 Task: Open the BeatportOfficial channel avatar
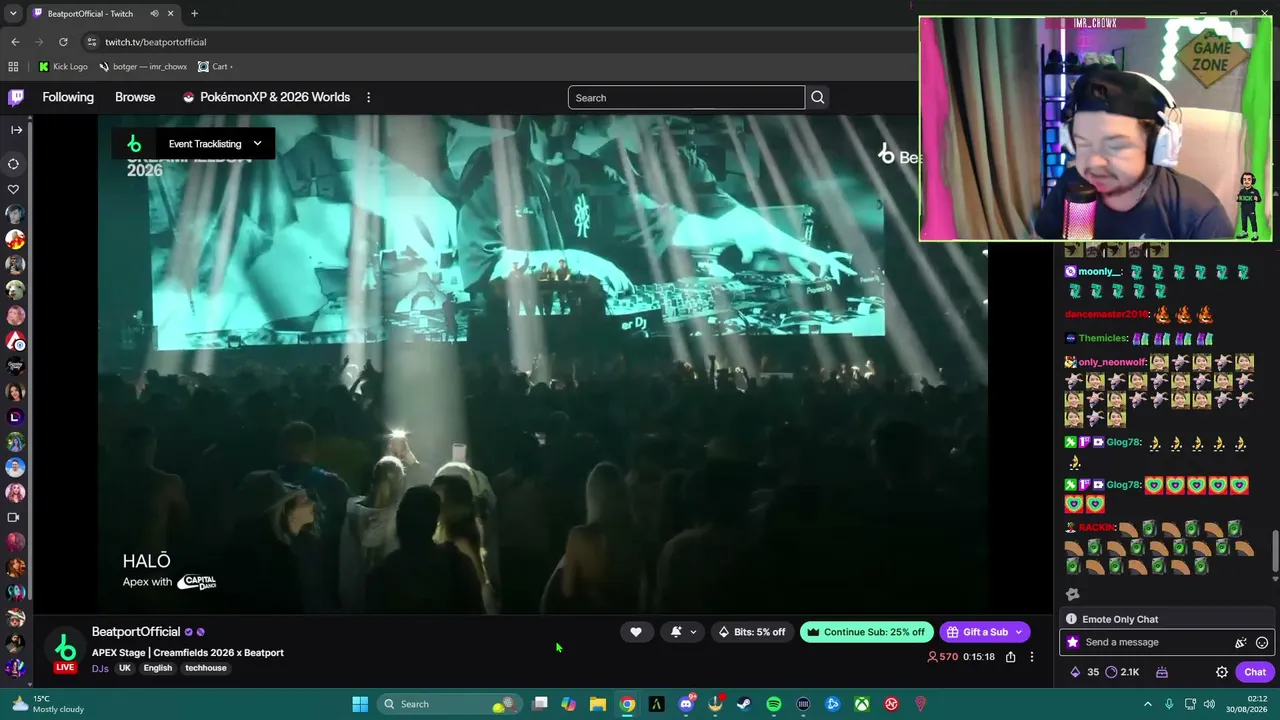[x=65, y=648]
